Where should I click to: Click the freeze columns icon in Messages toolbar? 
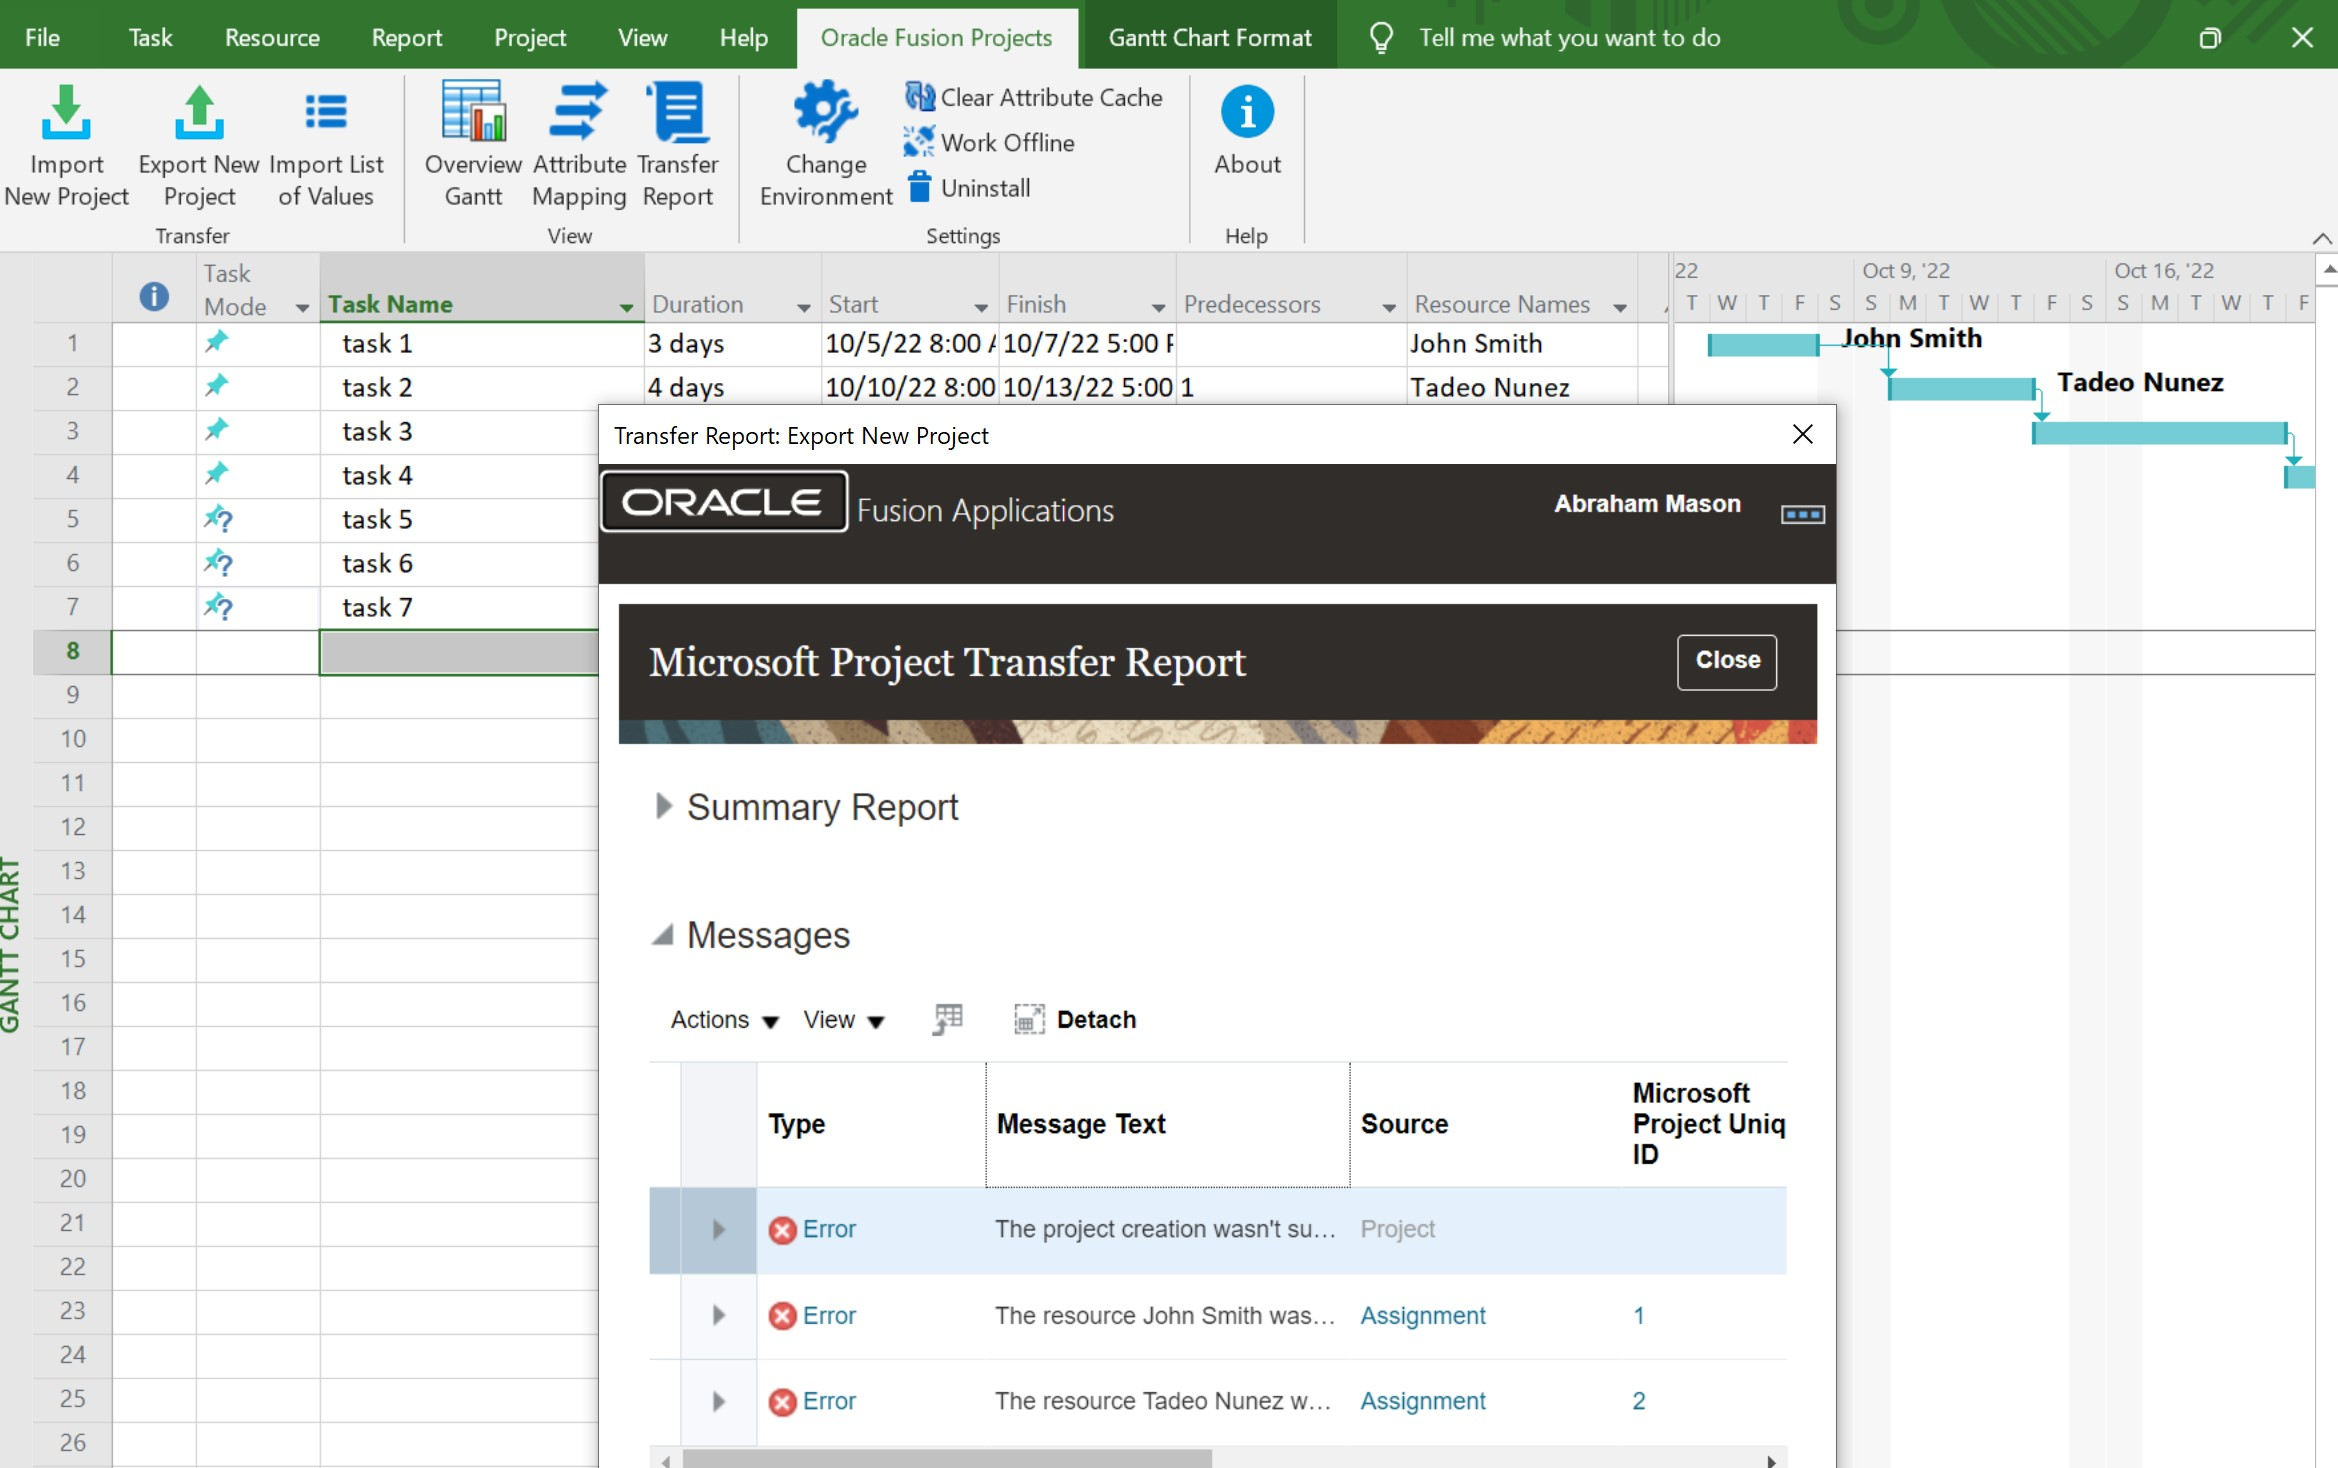coord(947,1019)
